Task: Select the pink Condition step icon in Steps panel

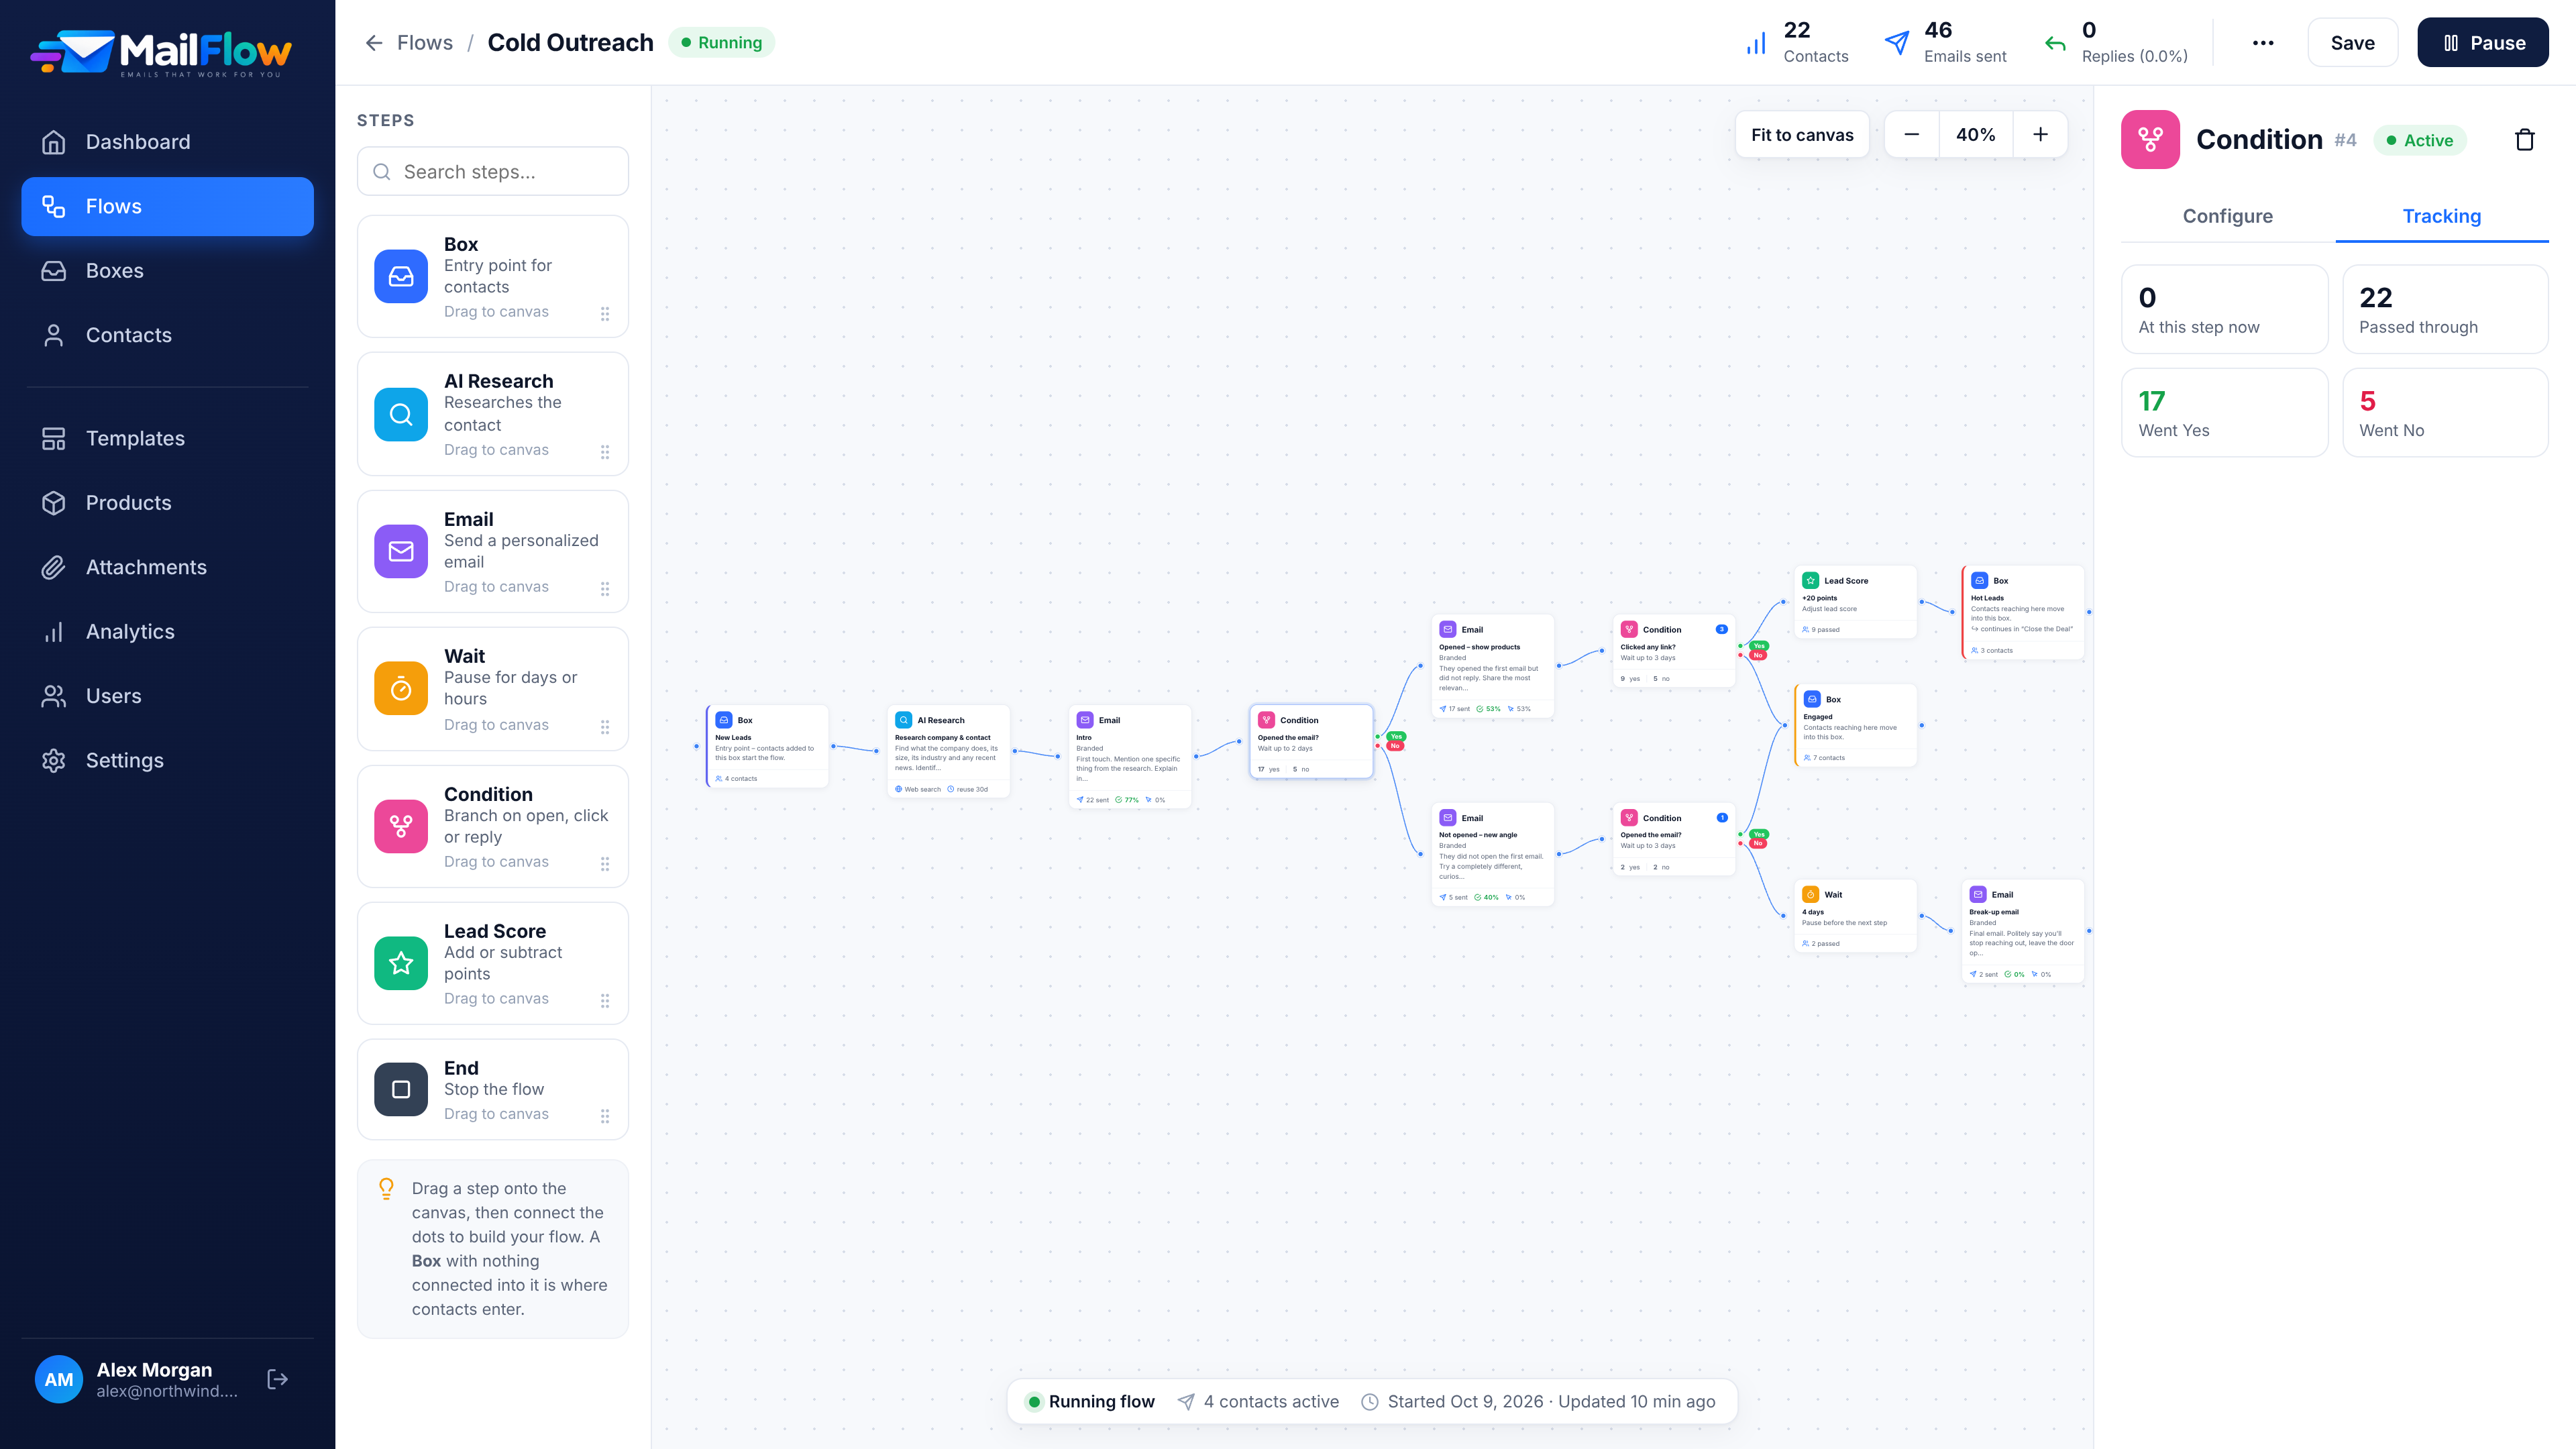Action: (x=401, y=826)
